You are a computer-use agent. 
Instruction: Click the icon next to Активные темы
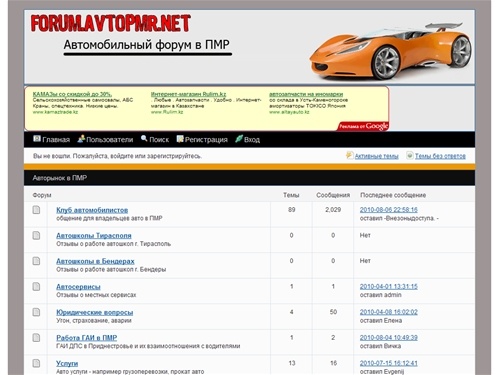[x=349, y=155]
